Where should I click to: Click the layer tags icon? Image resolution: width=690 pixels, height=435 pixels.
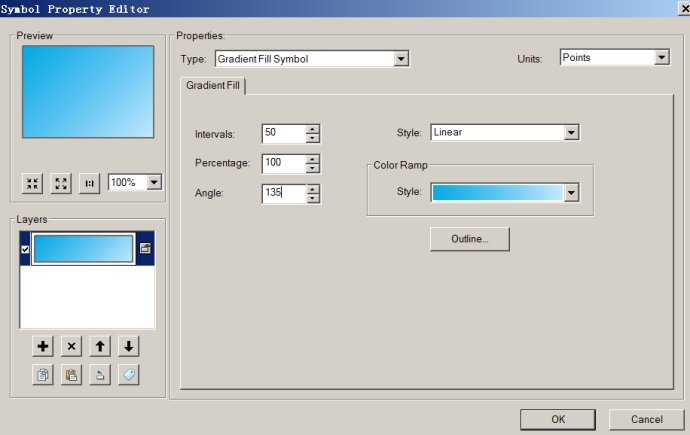tap(128, 375)
